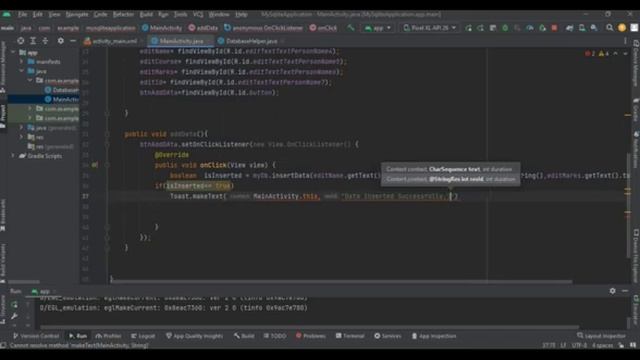Hide the Project panel with minus icon
The width and height of the screenshot is (640, 360).
click(x=73, y=41)
